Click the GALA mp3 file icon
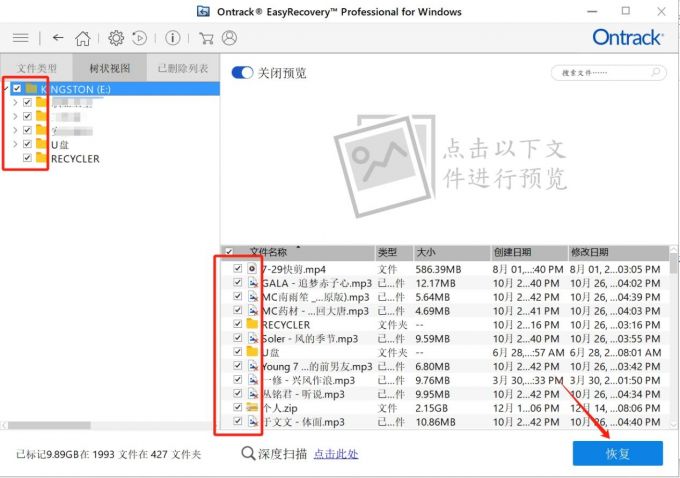 coord(253,283)
